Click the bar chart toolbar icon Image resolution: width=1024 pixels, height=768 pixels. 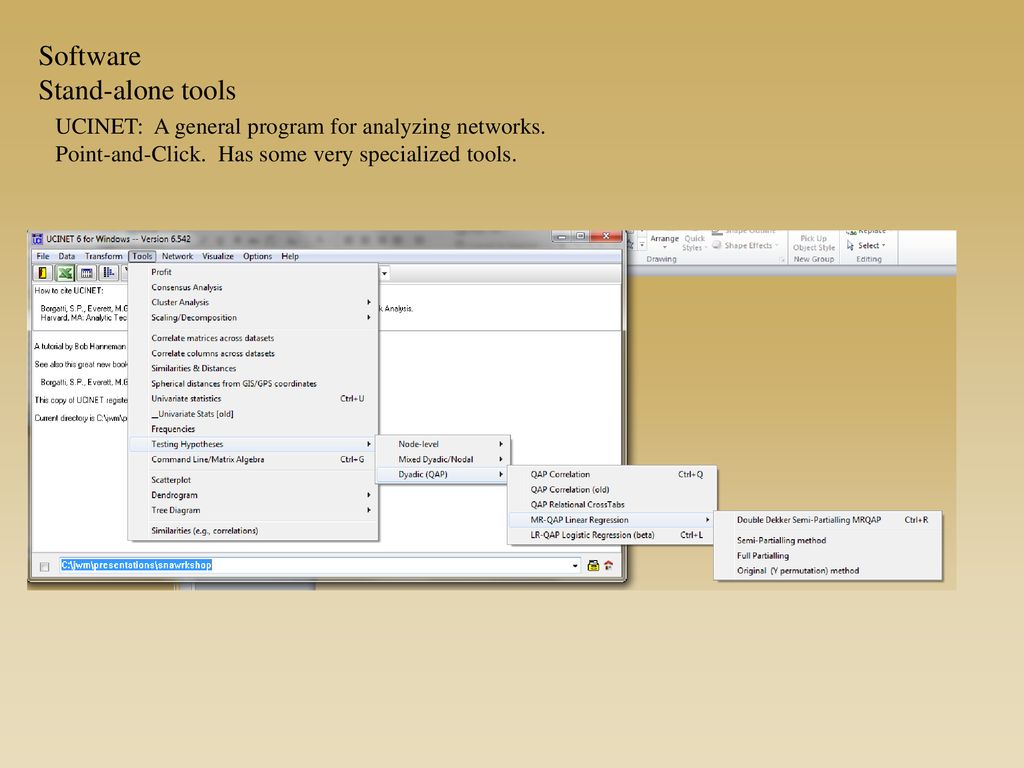[x=108, y=273]
